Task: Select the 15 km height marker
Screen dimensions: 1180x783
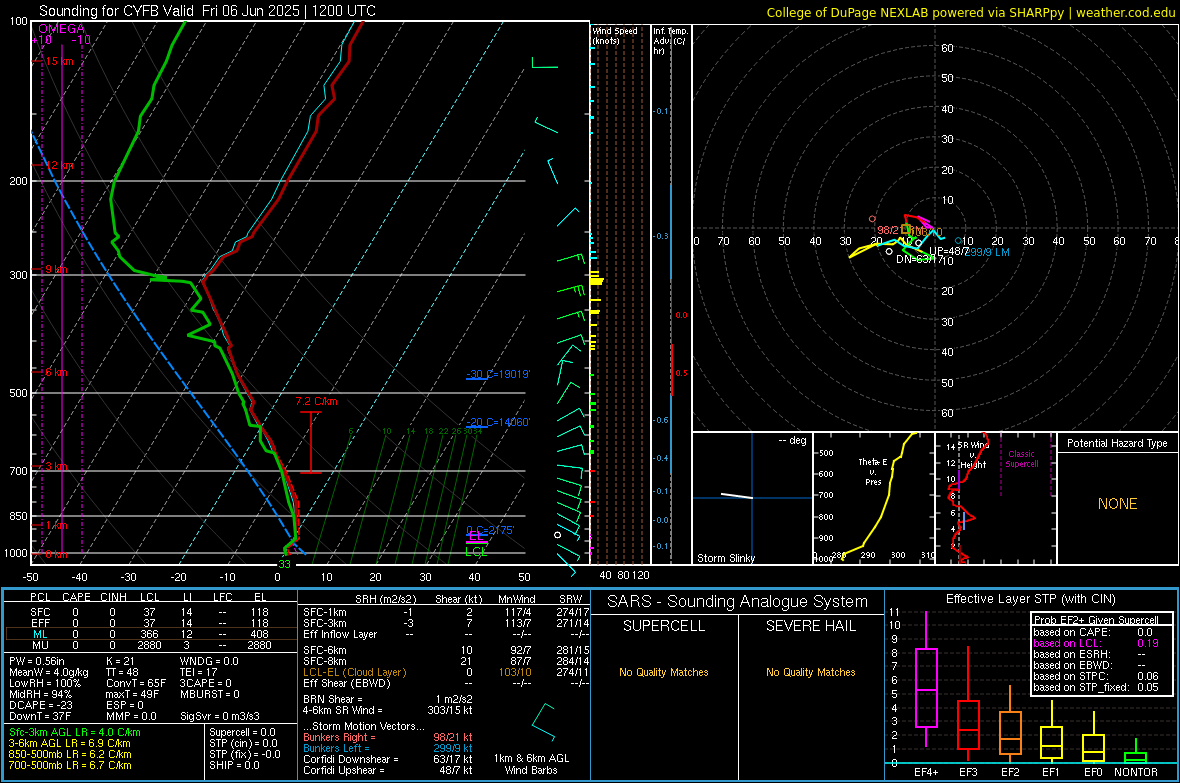Action: (x=59, y=61)
